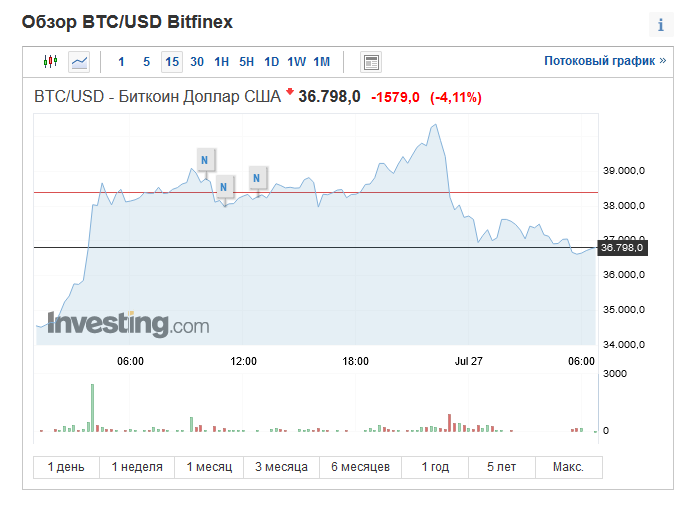Click the 'Макс.' range button
This screenshot has height=506, width=683.
click(568, 467)
